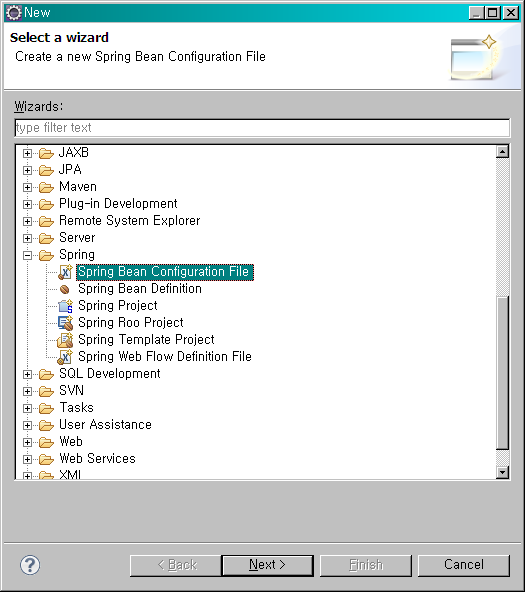
Task: Click the Spring Bean Configuration File icon
Action: tap(65, 272)
